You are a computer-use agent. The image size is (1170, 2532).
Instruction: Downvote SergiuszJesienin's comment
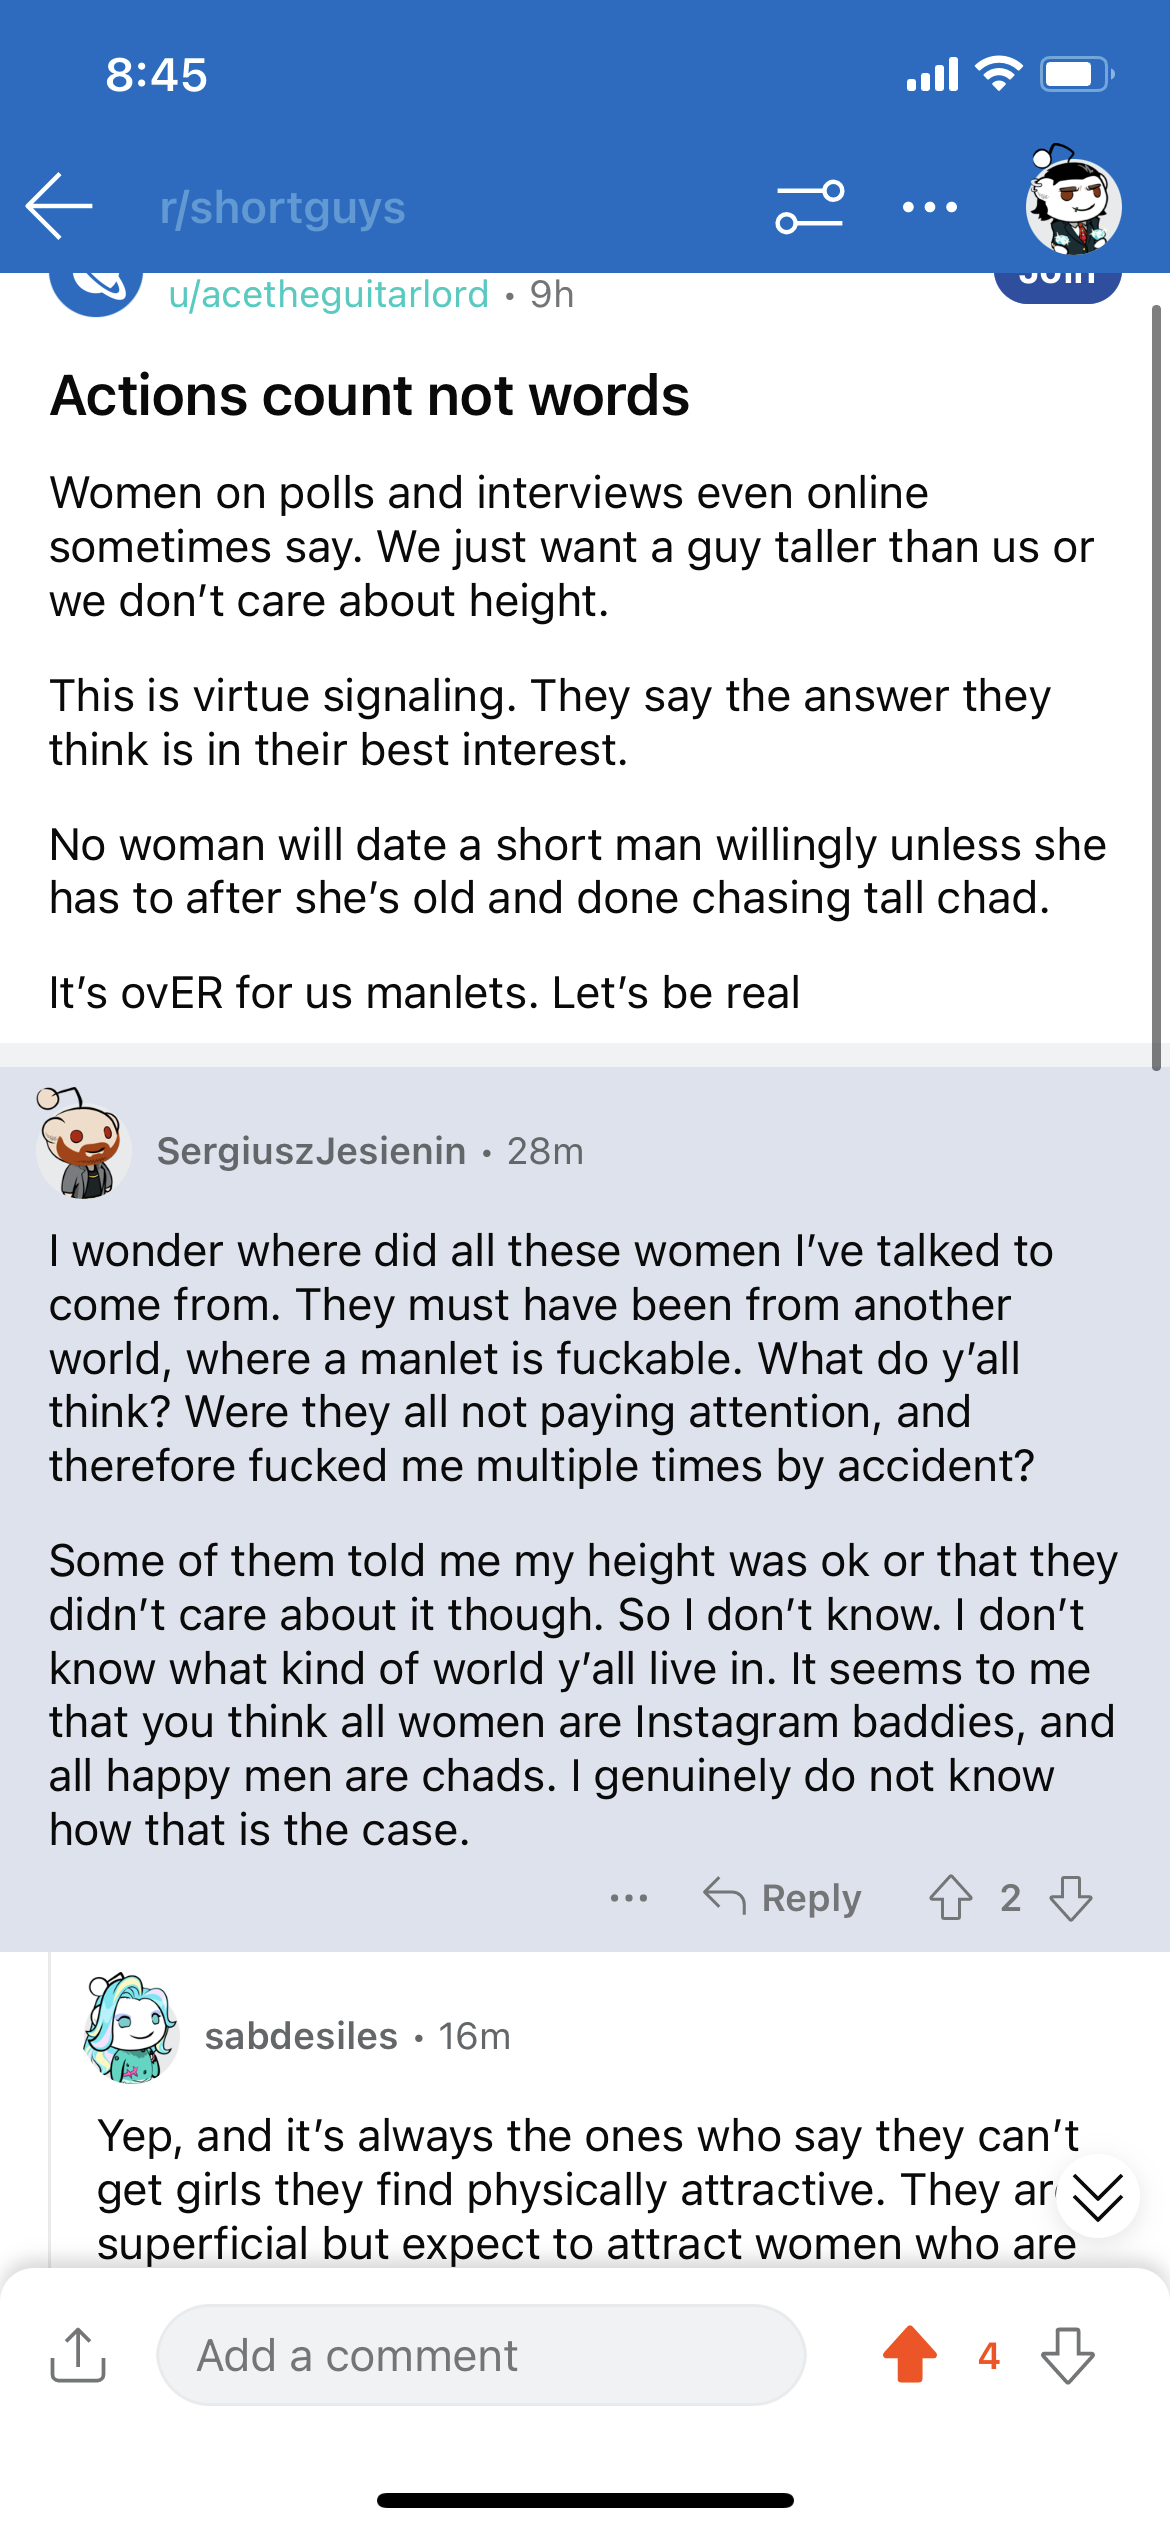1071,1897
